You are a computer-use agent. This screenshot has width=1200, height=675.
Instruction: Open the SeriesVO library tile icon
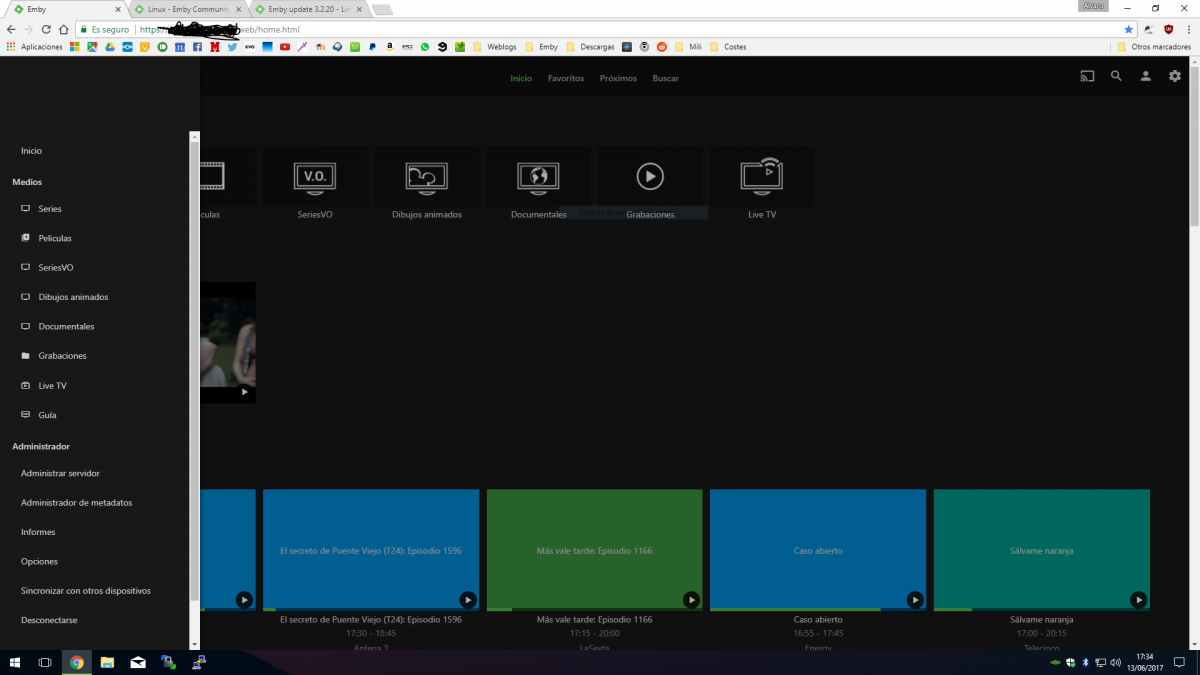(x=315, y=177)
